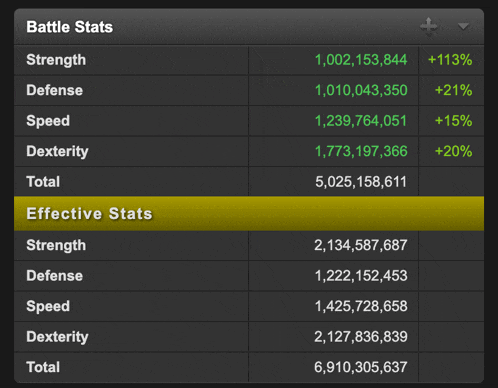Viewport: 498px width, 388px height.
Task: Click the +113% strength bonus
Action: click(x=450, y=60)
